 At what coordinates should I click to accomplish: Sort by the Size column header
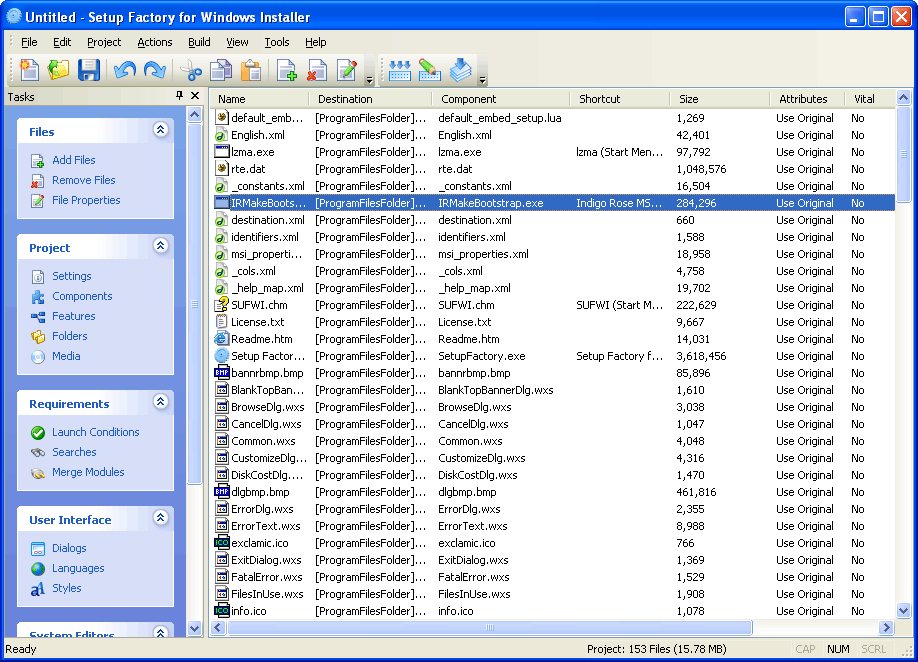(720, 99)
